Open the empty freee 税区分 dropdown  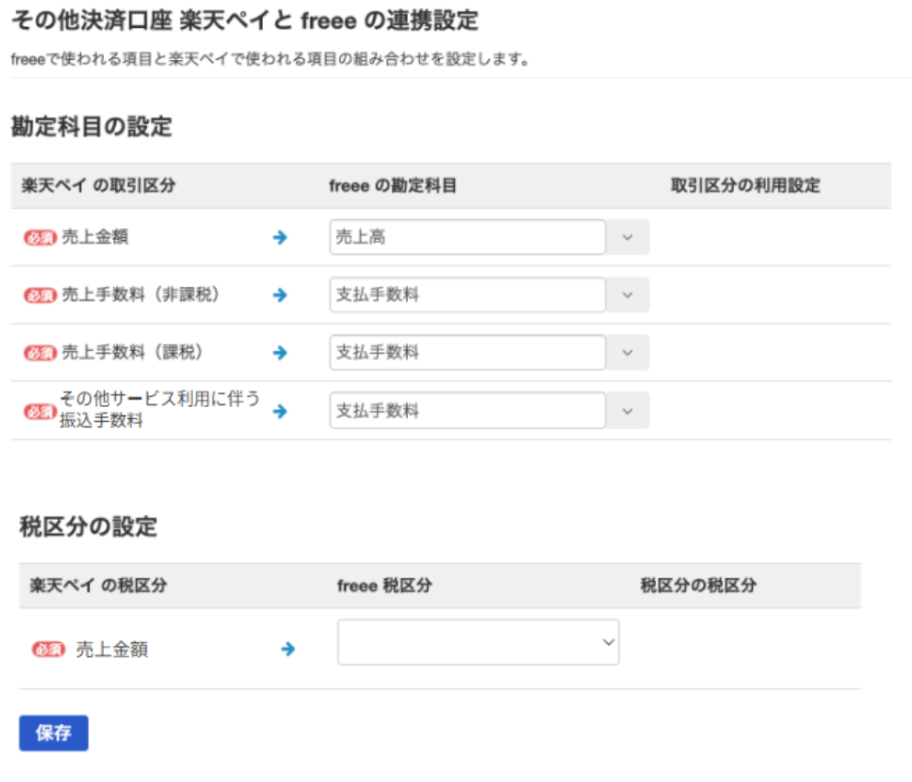477,642
